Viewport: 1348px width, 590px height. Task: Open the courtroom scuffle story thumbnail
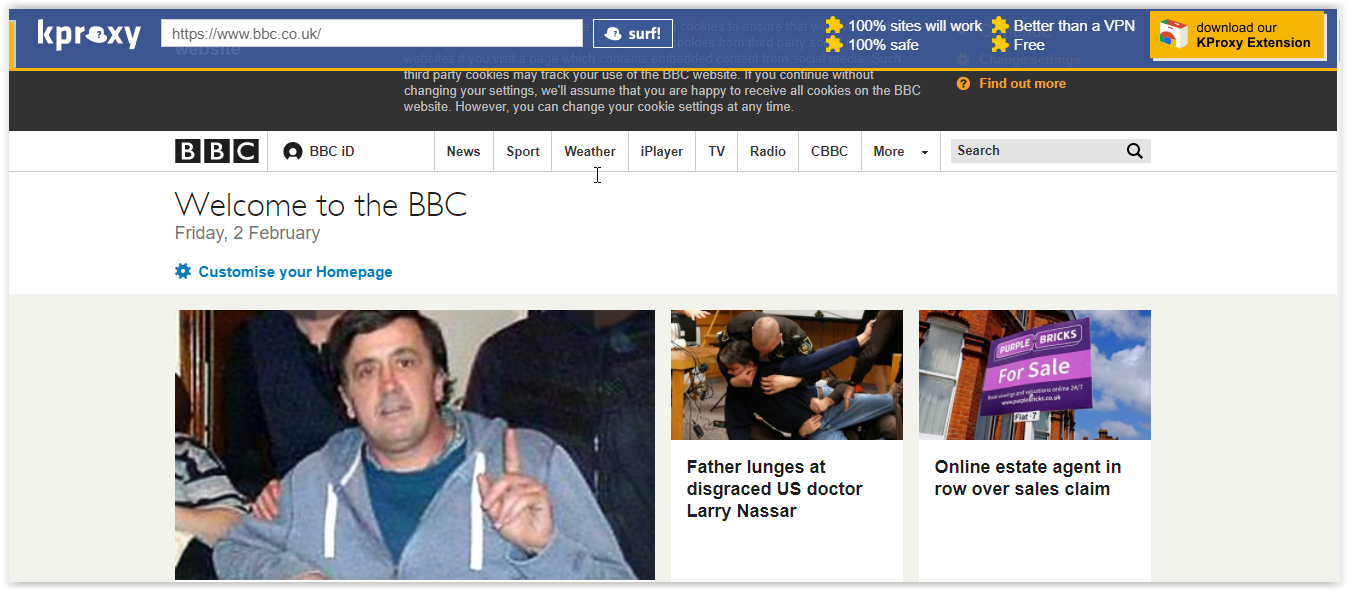click(x=787, y=375)
